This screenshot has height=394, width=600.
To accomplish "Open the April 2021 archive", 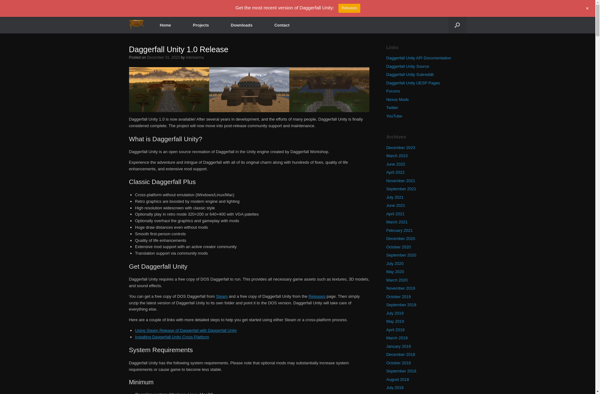I will (x=395, y=214).
